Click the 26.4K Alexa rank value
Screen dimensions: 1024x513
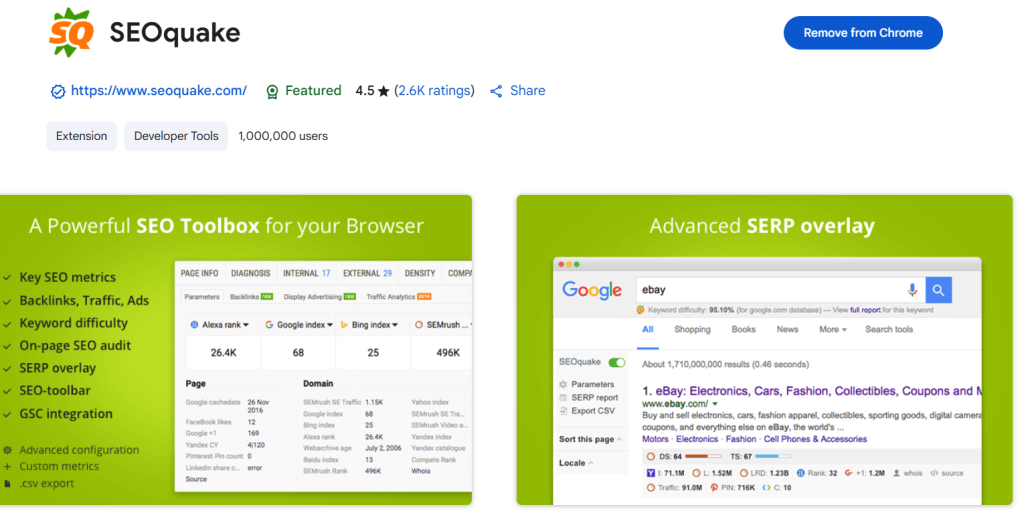[x=223, y=352]
